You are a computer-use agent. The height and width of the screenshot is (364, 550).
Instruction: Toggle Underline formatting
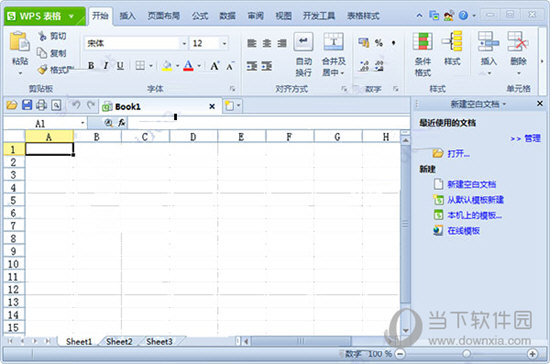120,66
